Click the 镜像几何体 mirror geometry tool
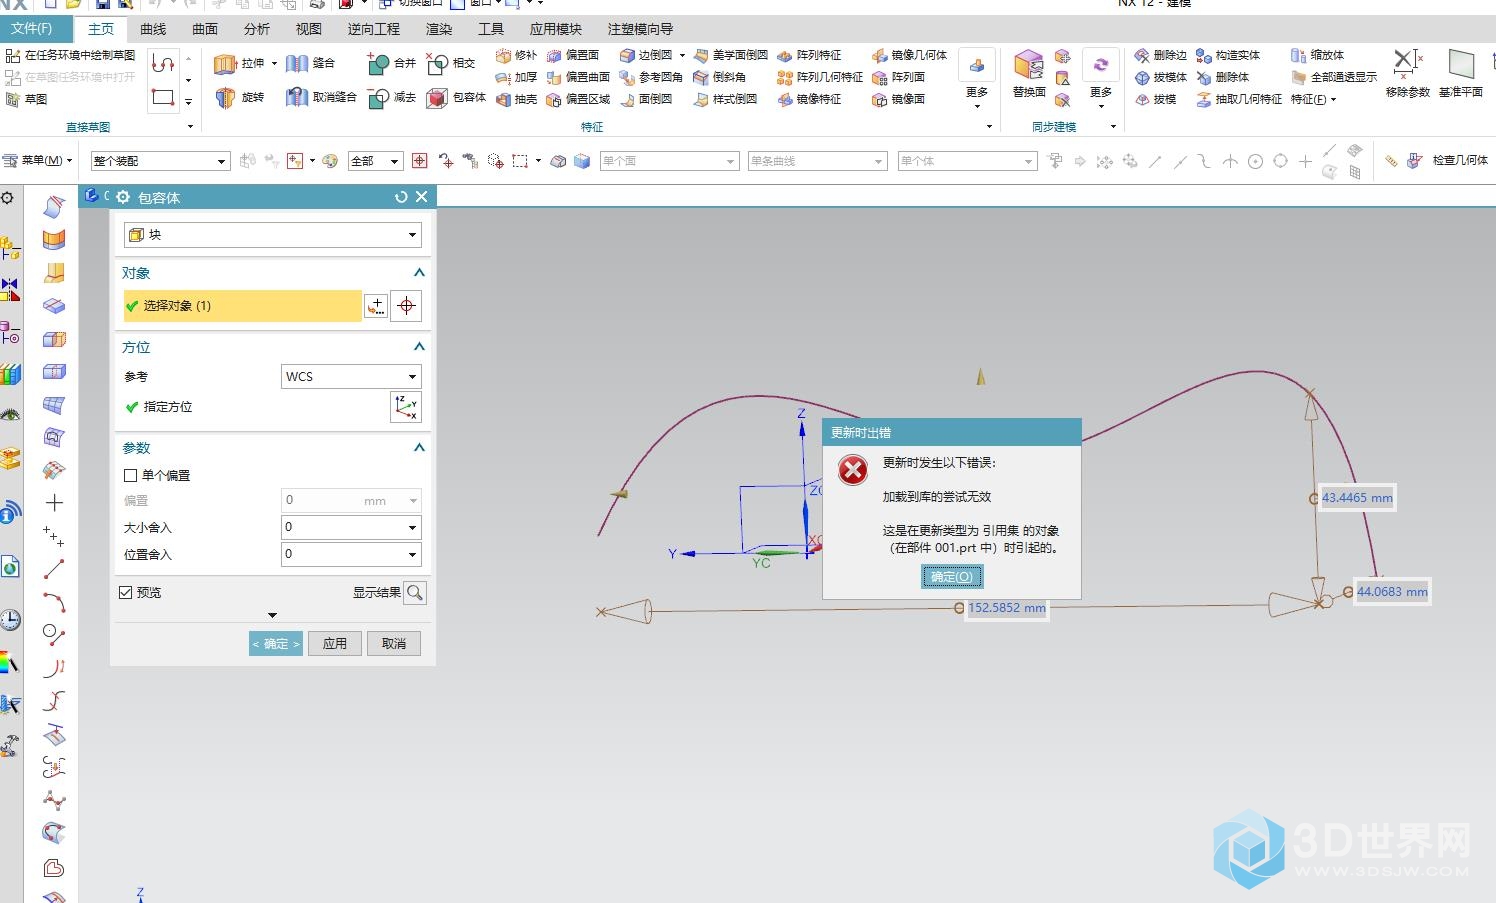Viewport: 1496px width, 903px height. tap(909, 55)
